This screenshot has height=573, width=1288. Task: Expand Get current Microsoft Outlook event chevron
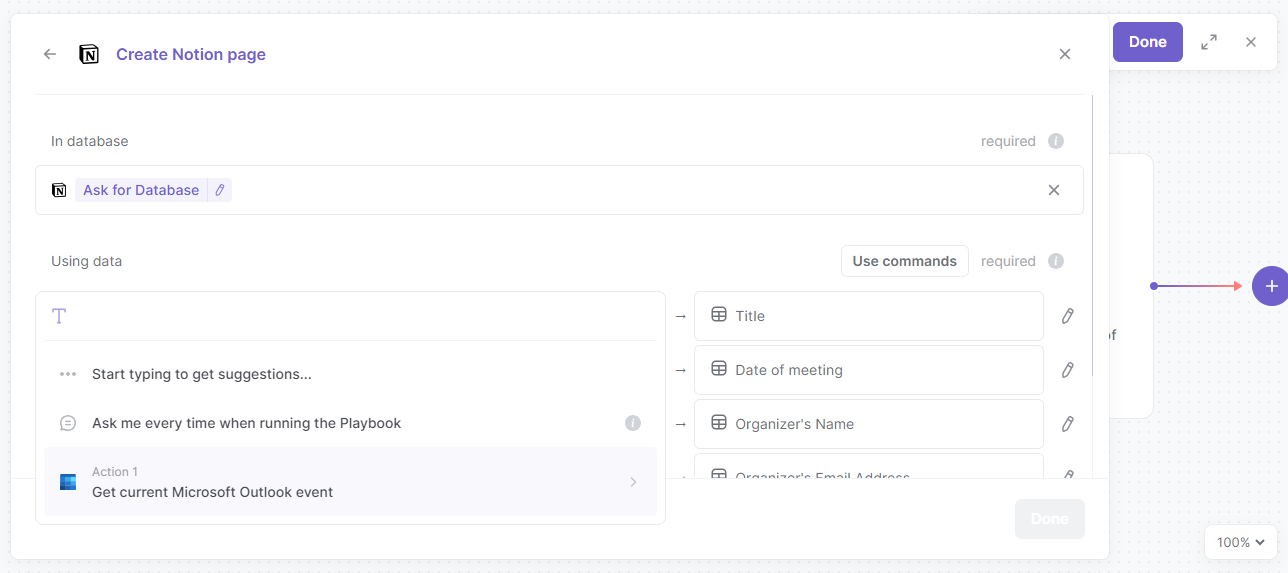click(x=633, y=482)
